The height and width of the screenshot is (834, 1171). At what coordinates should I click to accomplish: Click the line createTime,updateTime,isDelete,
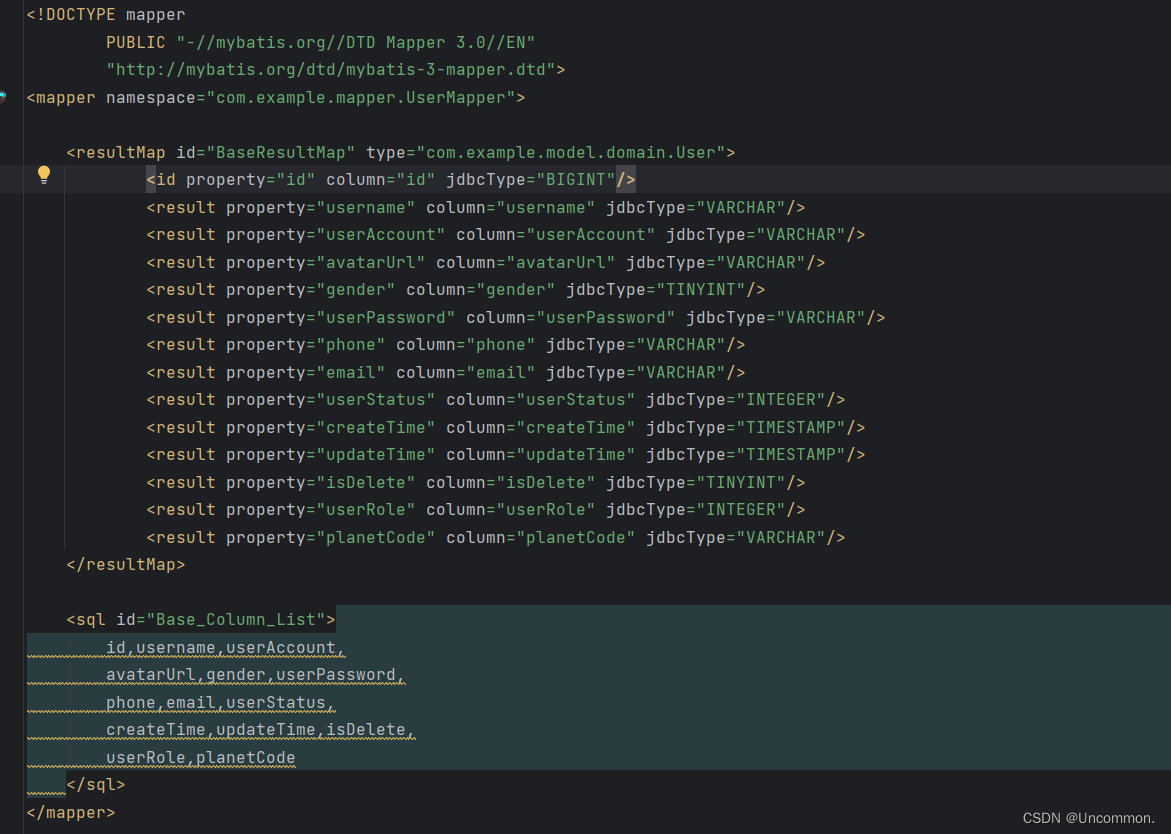[x=261, y=729]
